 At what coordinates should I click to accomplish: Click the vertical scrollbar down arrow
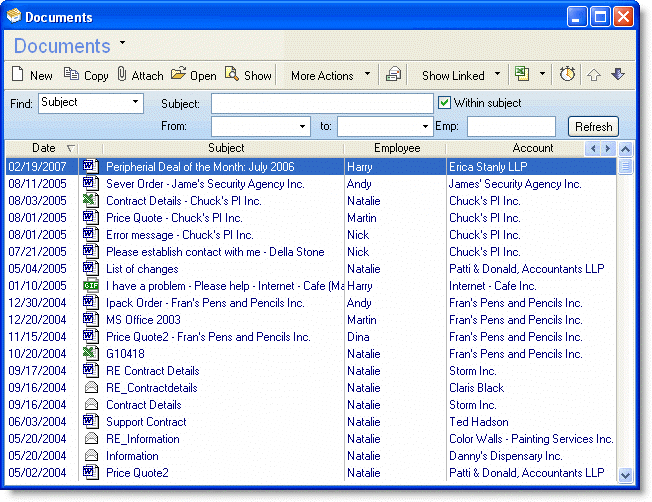click(626, 475)
